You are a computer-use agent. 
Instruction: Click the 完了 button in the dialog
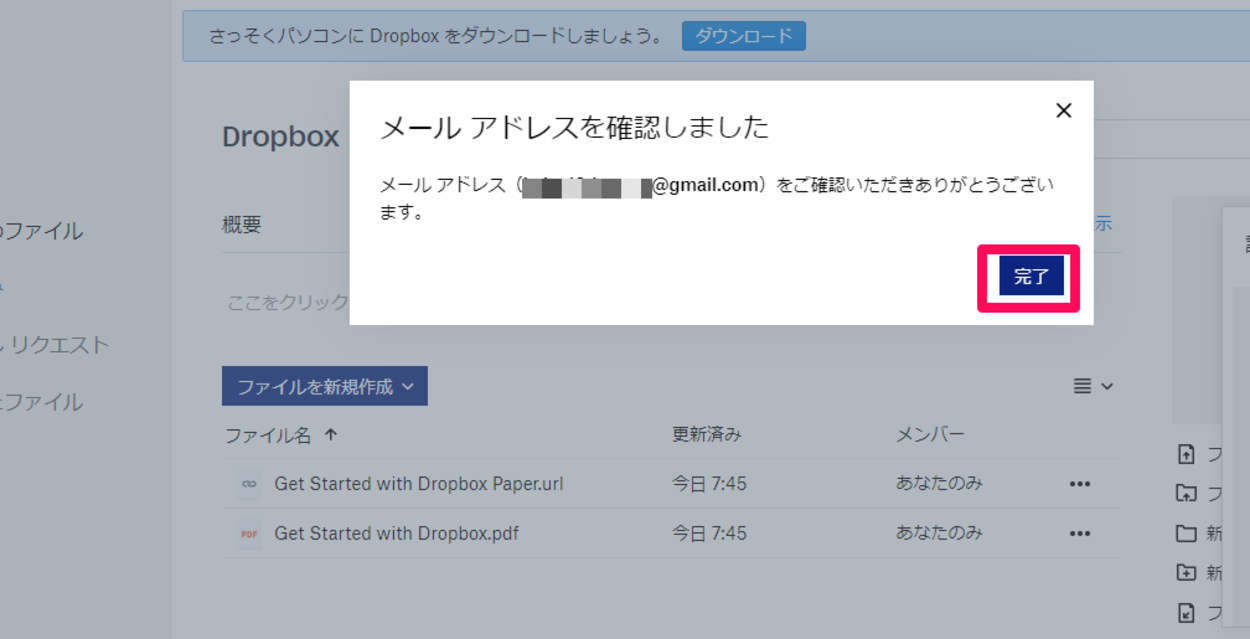coord(1031,277)
